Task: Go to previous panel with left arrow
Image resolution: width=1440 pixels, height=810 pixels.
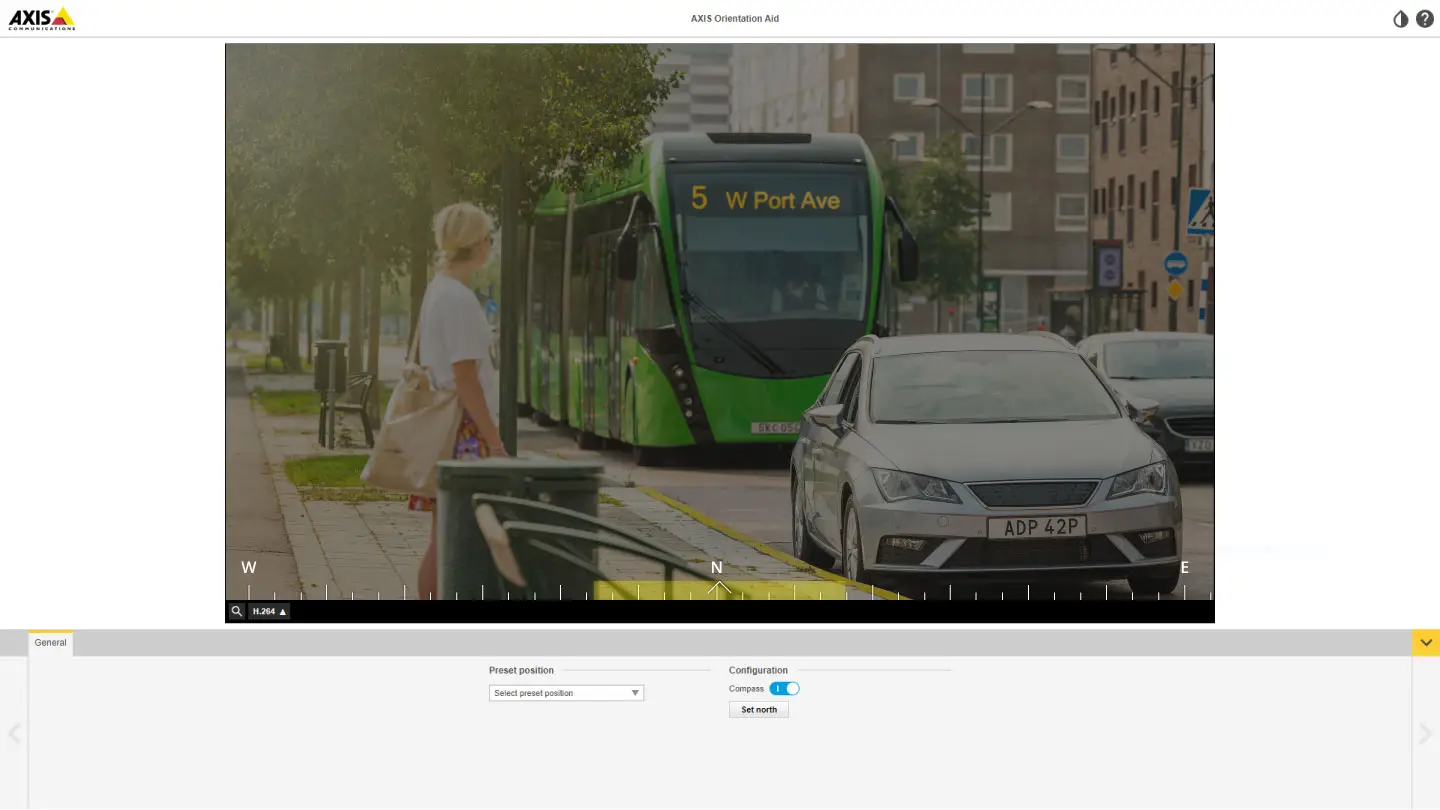Action: coord(14,733)
